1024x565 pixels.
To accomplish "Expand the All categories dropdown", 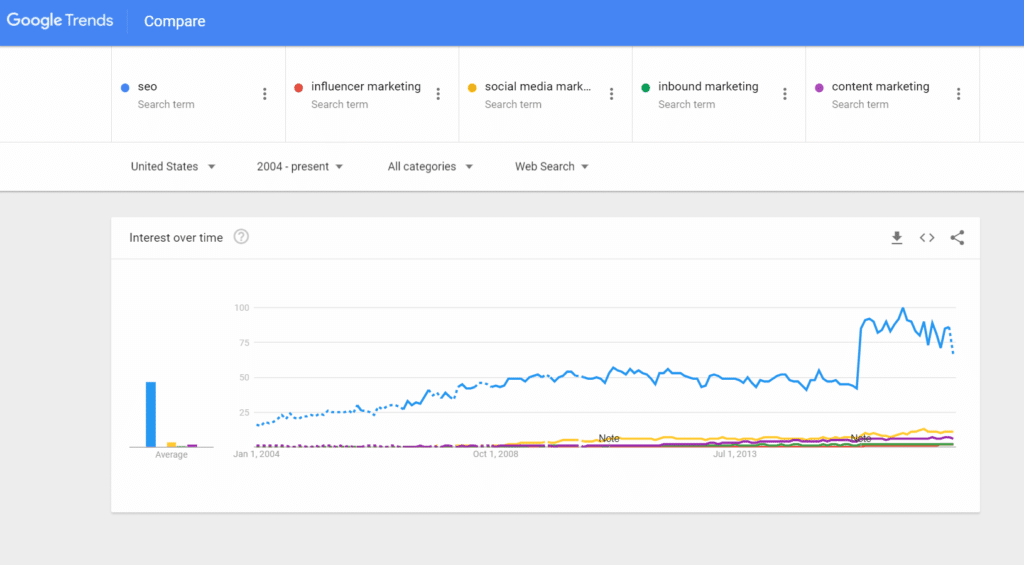I will point(430,167).
